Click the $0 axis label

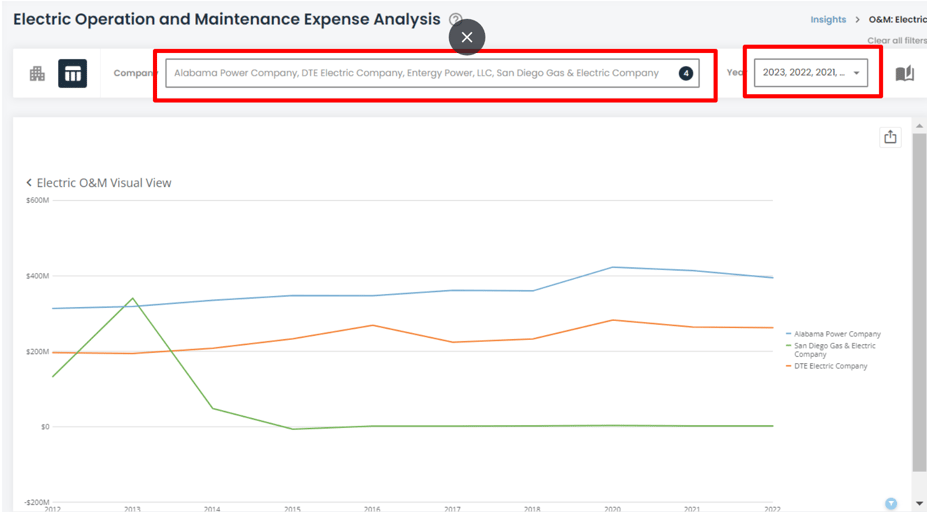click(45, 427)
